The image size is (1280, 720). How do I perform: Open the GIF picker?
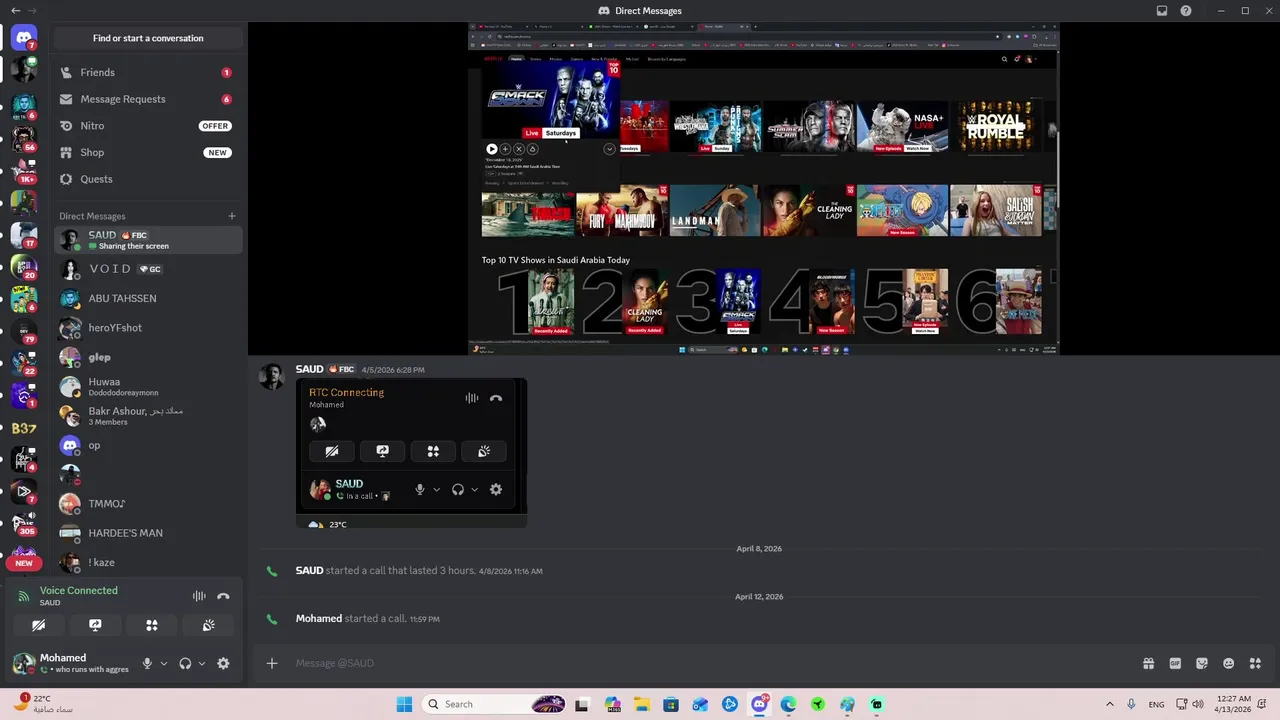1175,663
